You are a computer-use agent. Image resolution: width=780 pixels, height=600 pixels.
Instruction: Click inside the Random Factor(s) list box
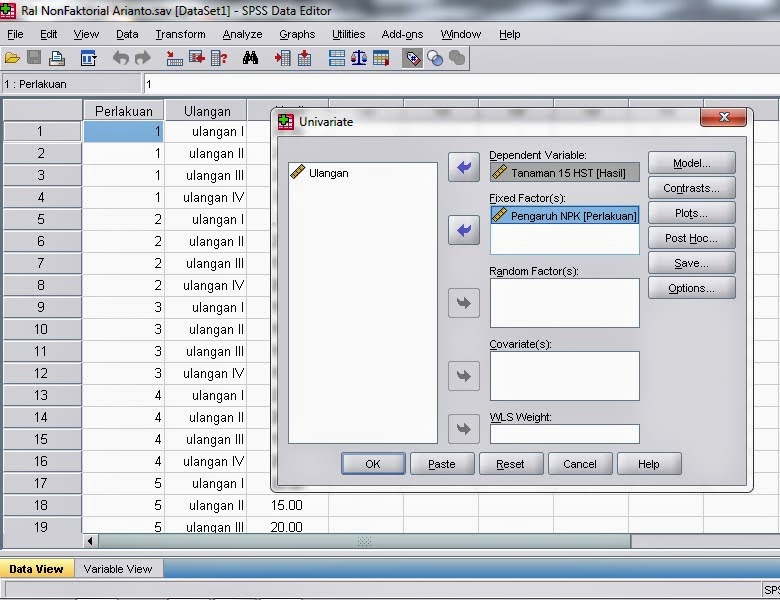click(565, 302)
